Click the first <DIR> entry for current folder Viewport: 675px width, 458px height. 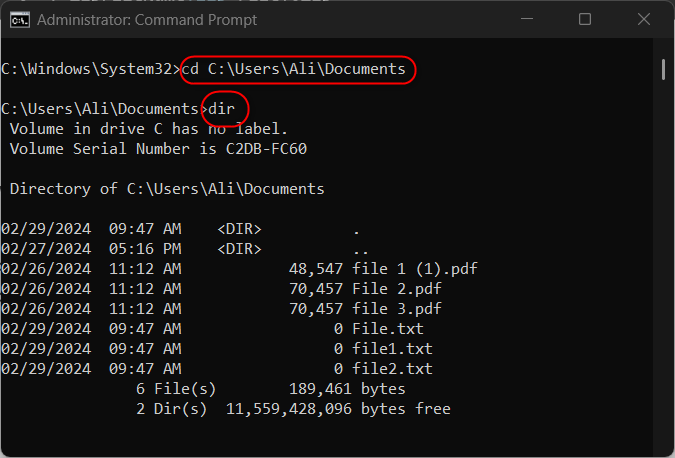[x=239, y=229]
